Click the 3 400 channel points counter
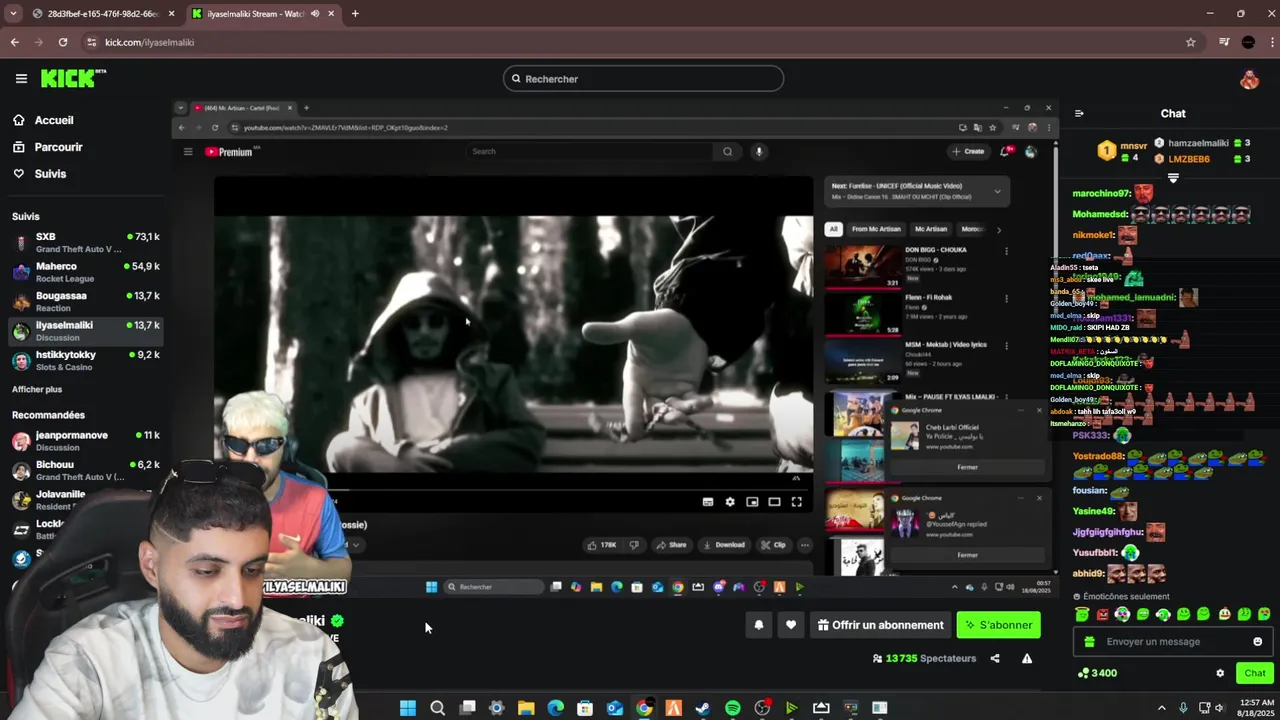 [x=1097, y=673]
